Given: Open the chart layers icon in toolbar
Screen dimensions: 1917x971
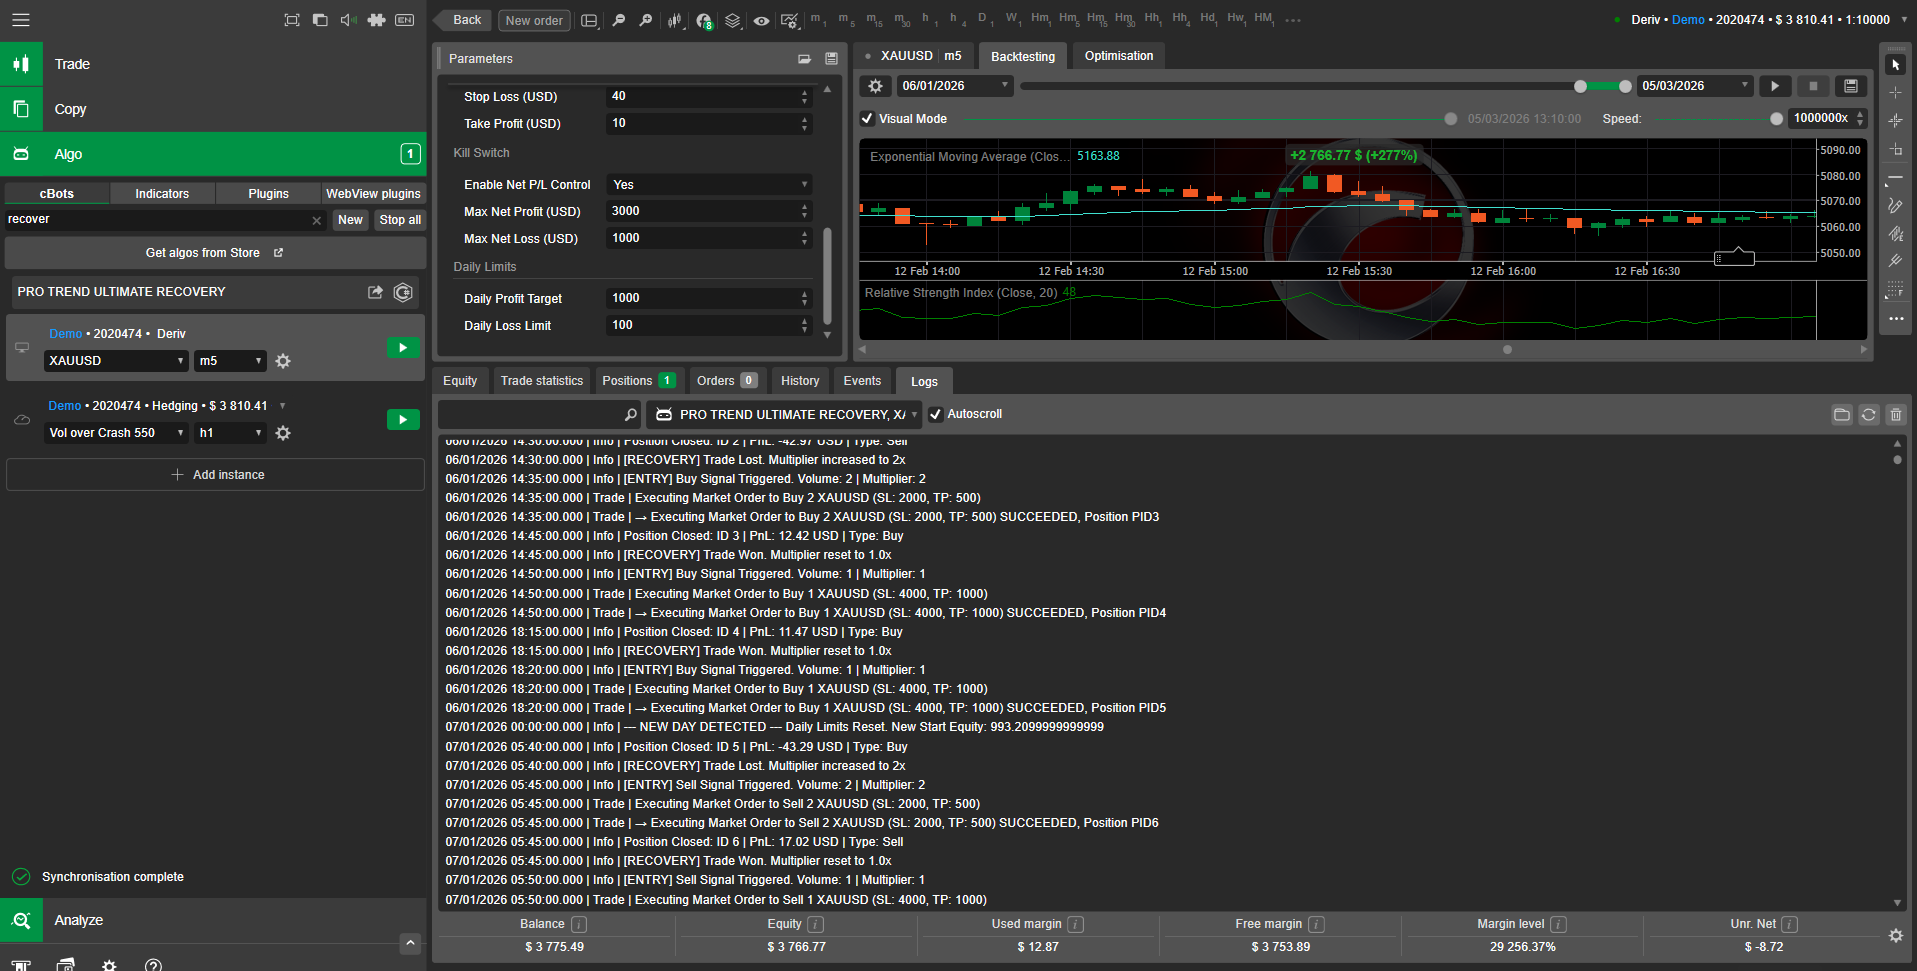Looking at the screenshot, I should [x=733, y=20].
